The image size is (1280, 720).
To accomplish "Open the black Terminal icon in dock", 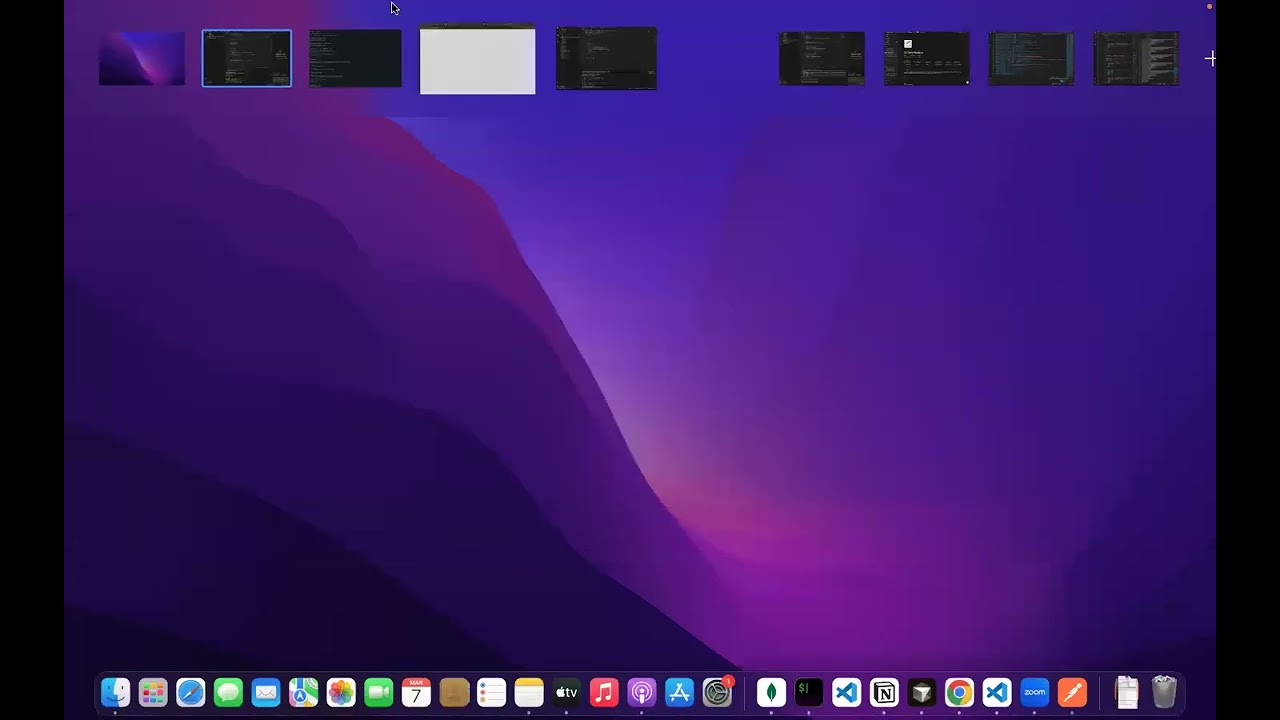I will 809,692.
